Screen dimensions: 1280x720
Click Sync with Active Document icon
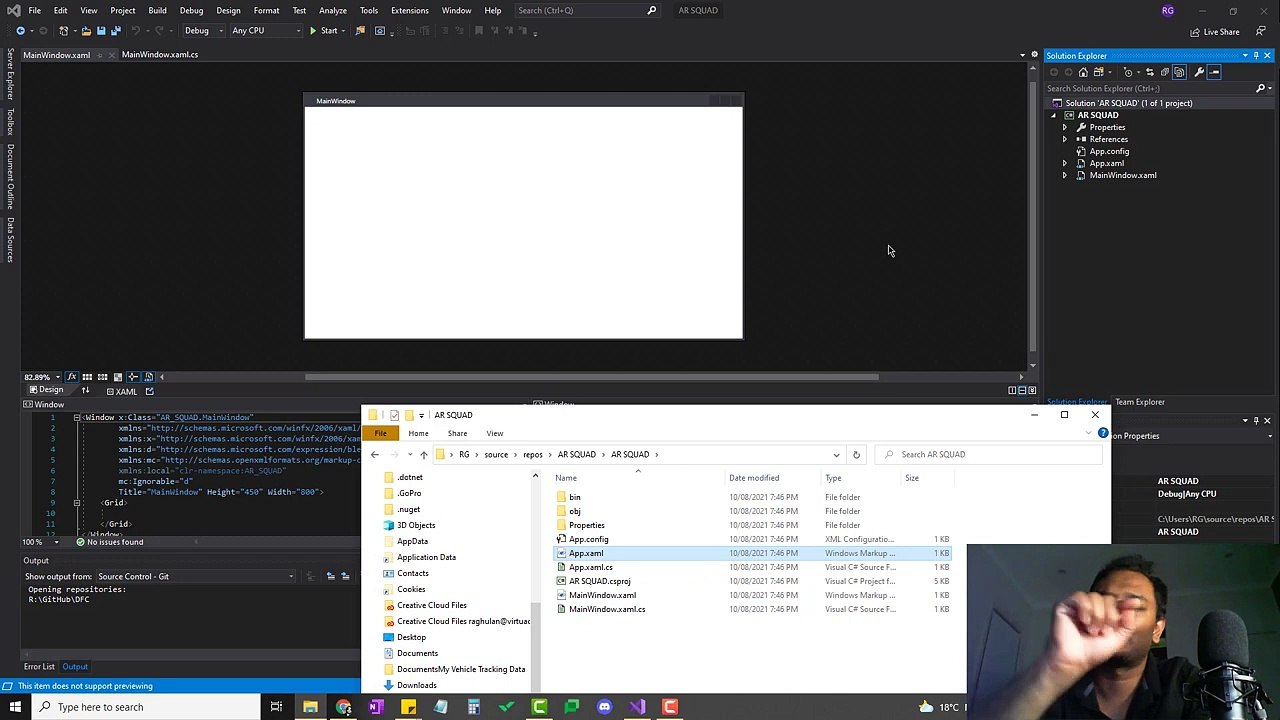[1150, 72]
